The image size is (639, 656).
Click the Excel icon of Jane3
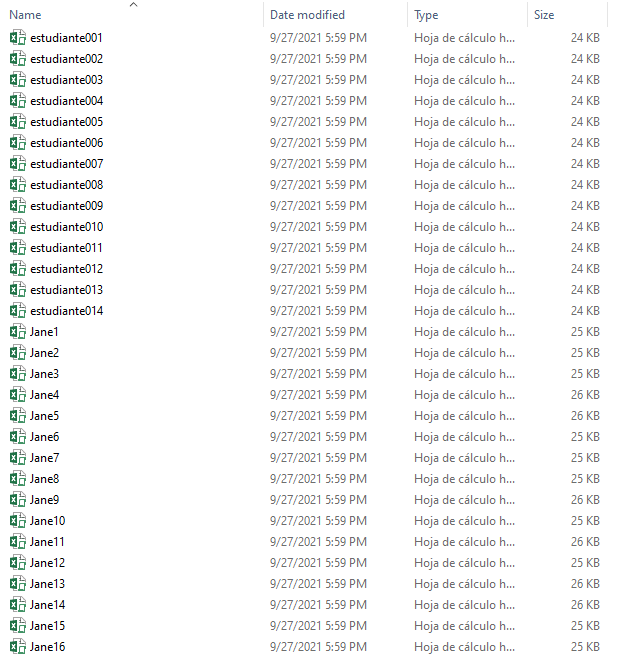(18, 374)
